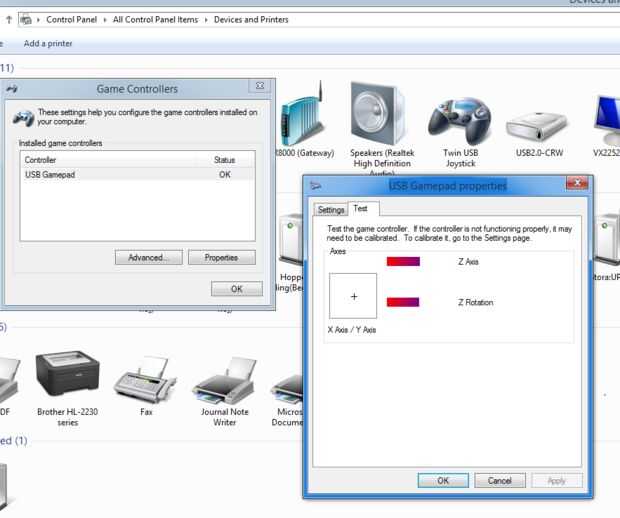
Task: Expand the All Control Panel Items breadcrumb arrow
Action: (x=206, y=20)
